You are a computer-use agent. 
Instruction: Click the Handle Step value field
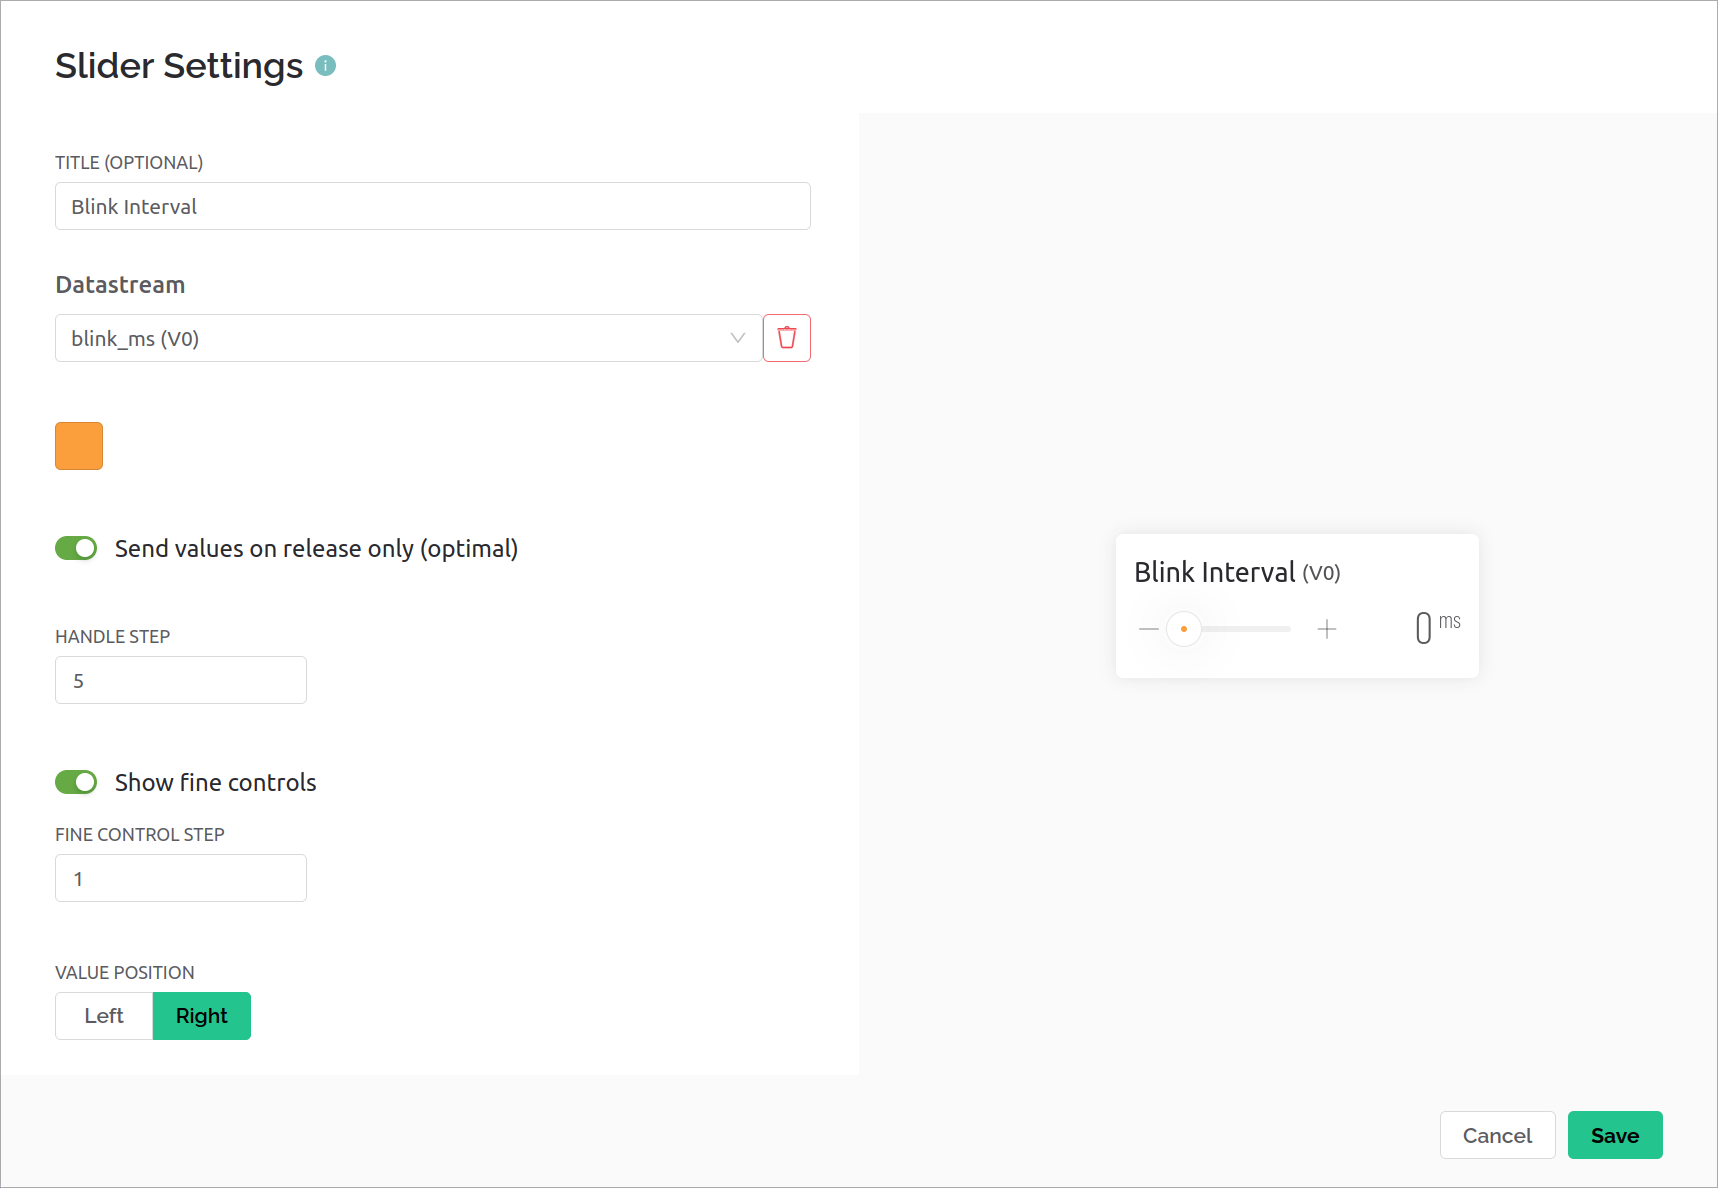(x=180, y=679)
